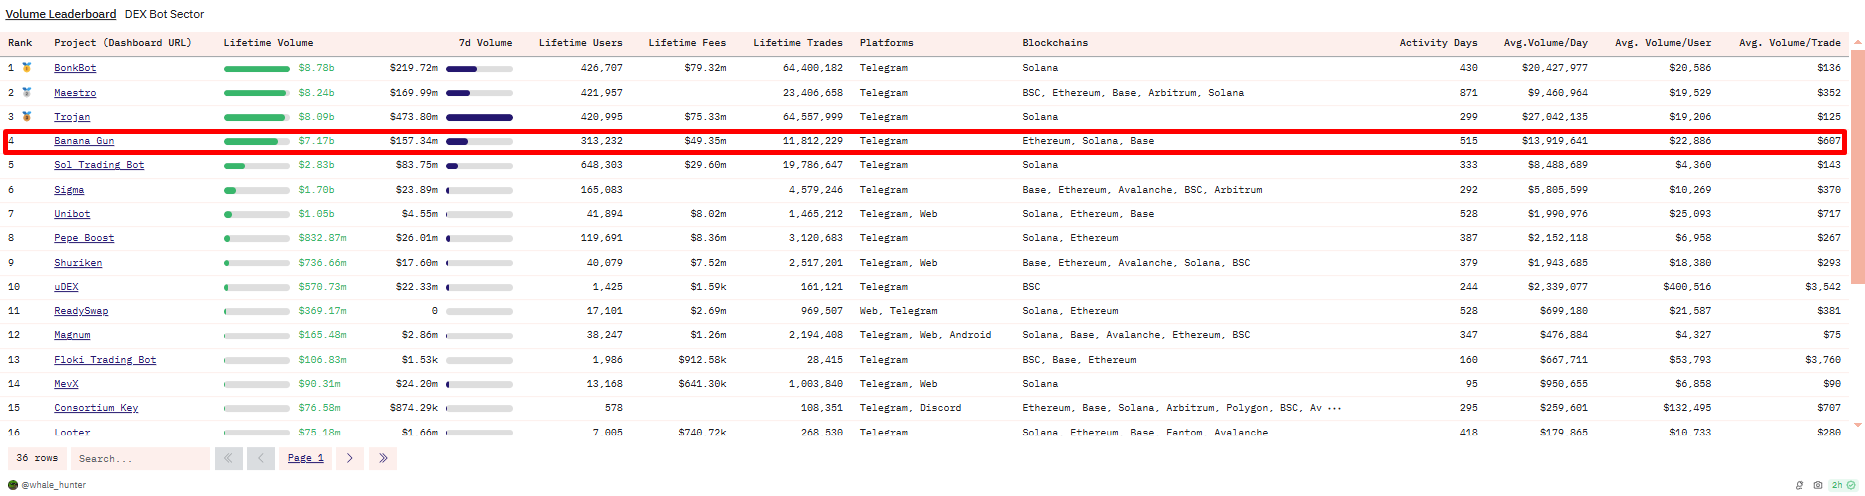Image resolution: width=1865 pixels, height=496 pixels.
Task: Click Trojan's full 7d Volume bar
Action: 479,117
